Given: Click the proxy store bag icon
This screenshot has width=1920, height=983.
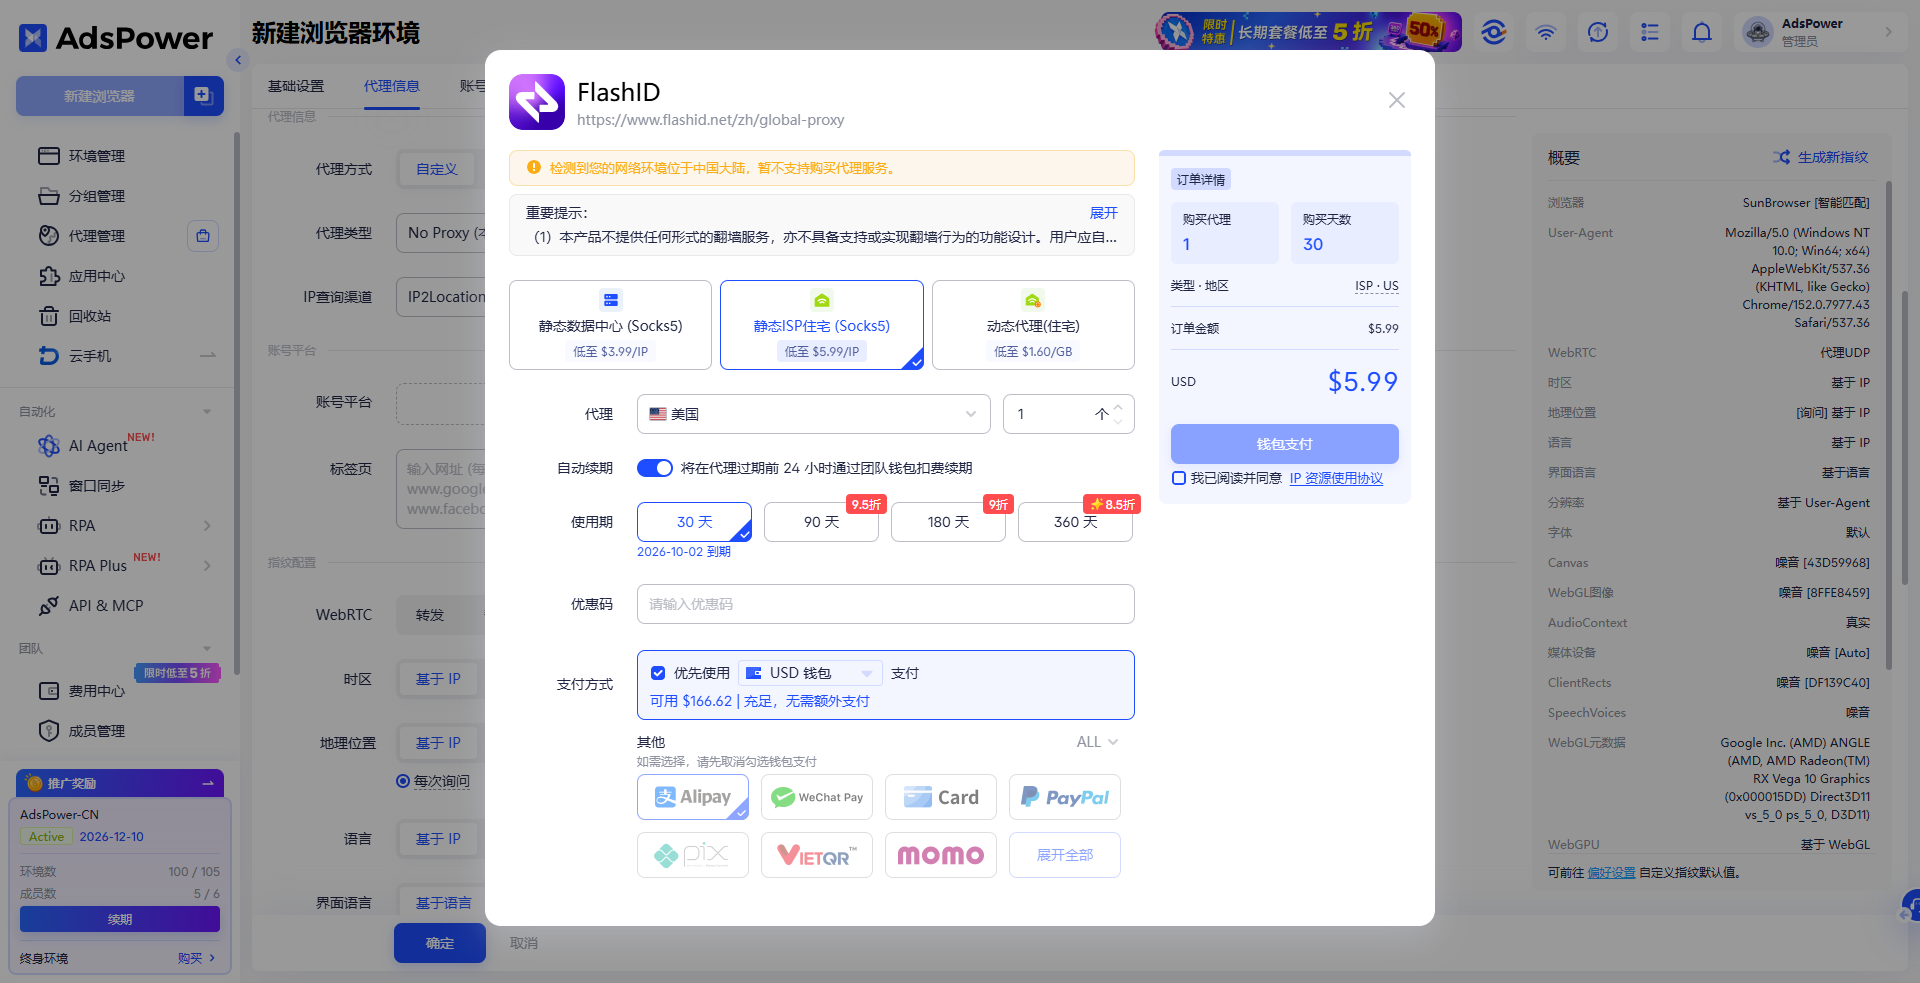Looking at the screenshot, I should pos(203,236).
